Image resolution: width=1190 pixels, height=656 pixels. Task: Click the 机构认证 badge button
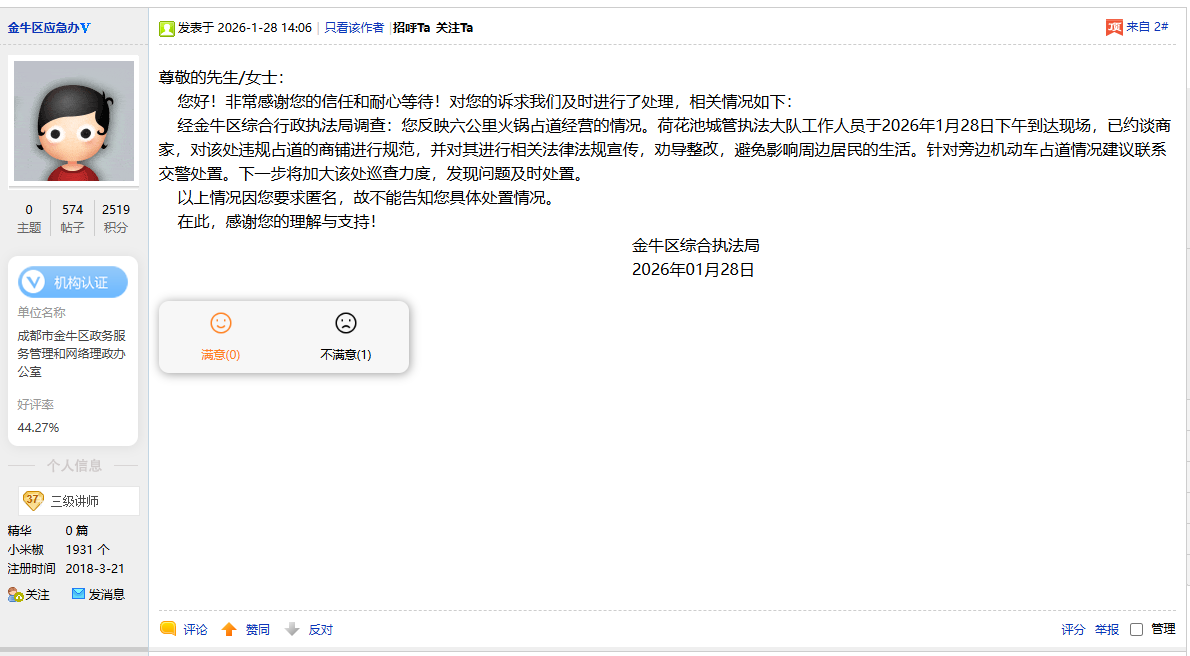73,282
